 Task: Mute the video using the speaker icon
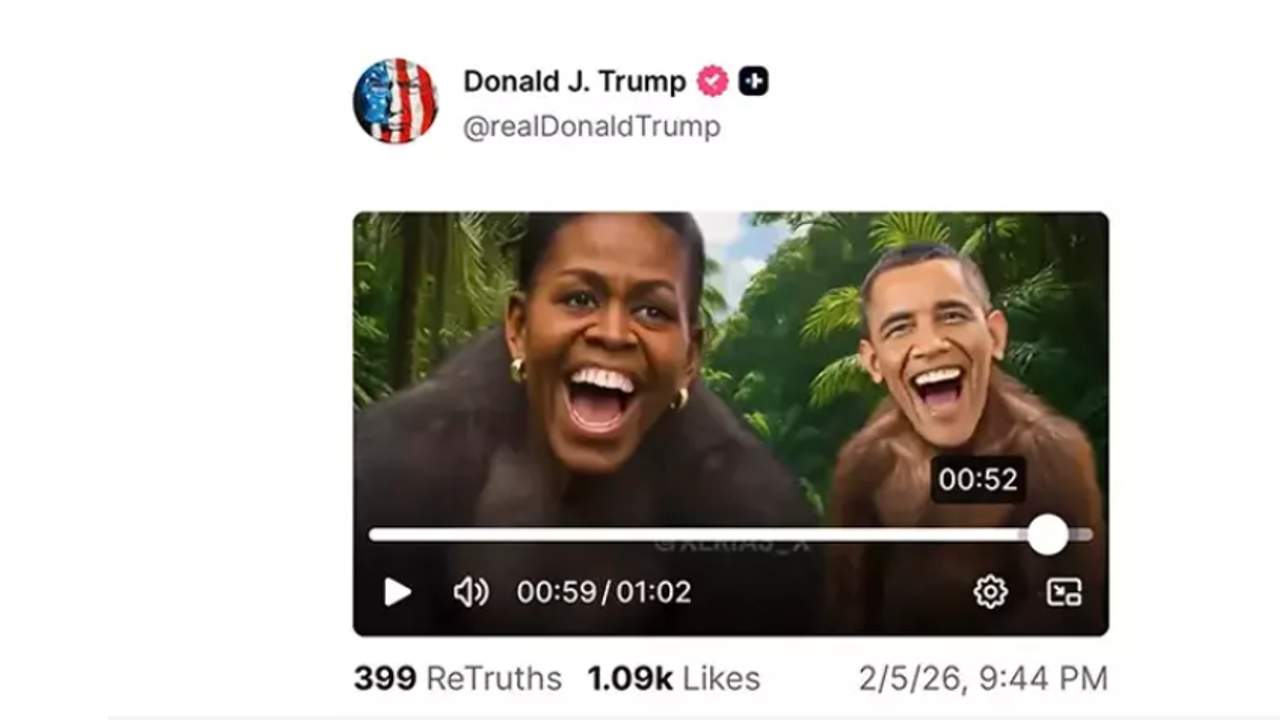click(470, 592)
